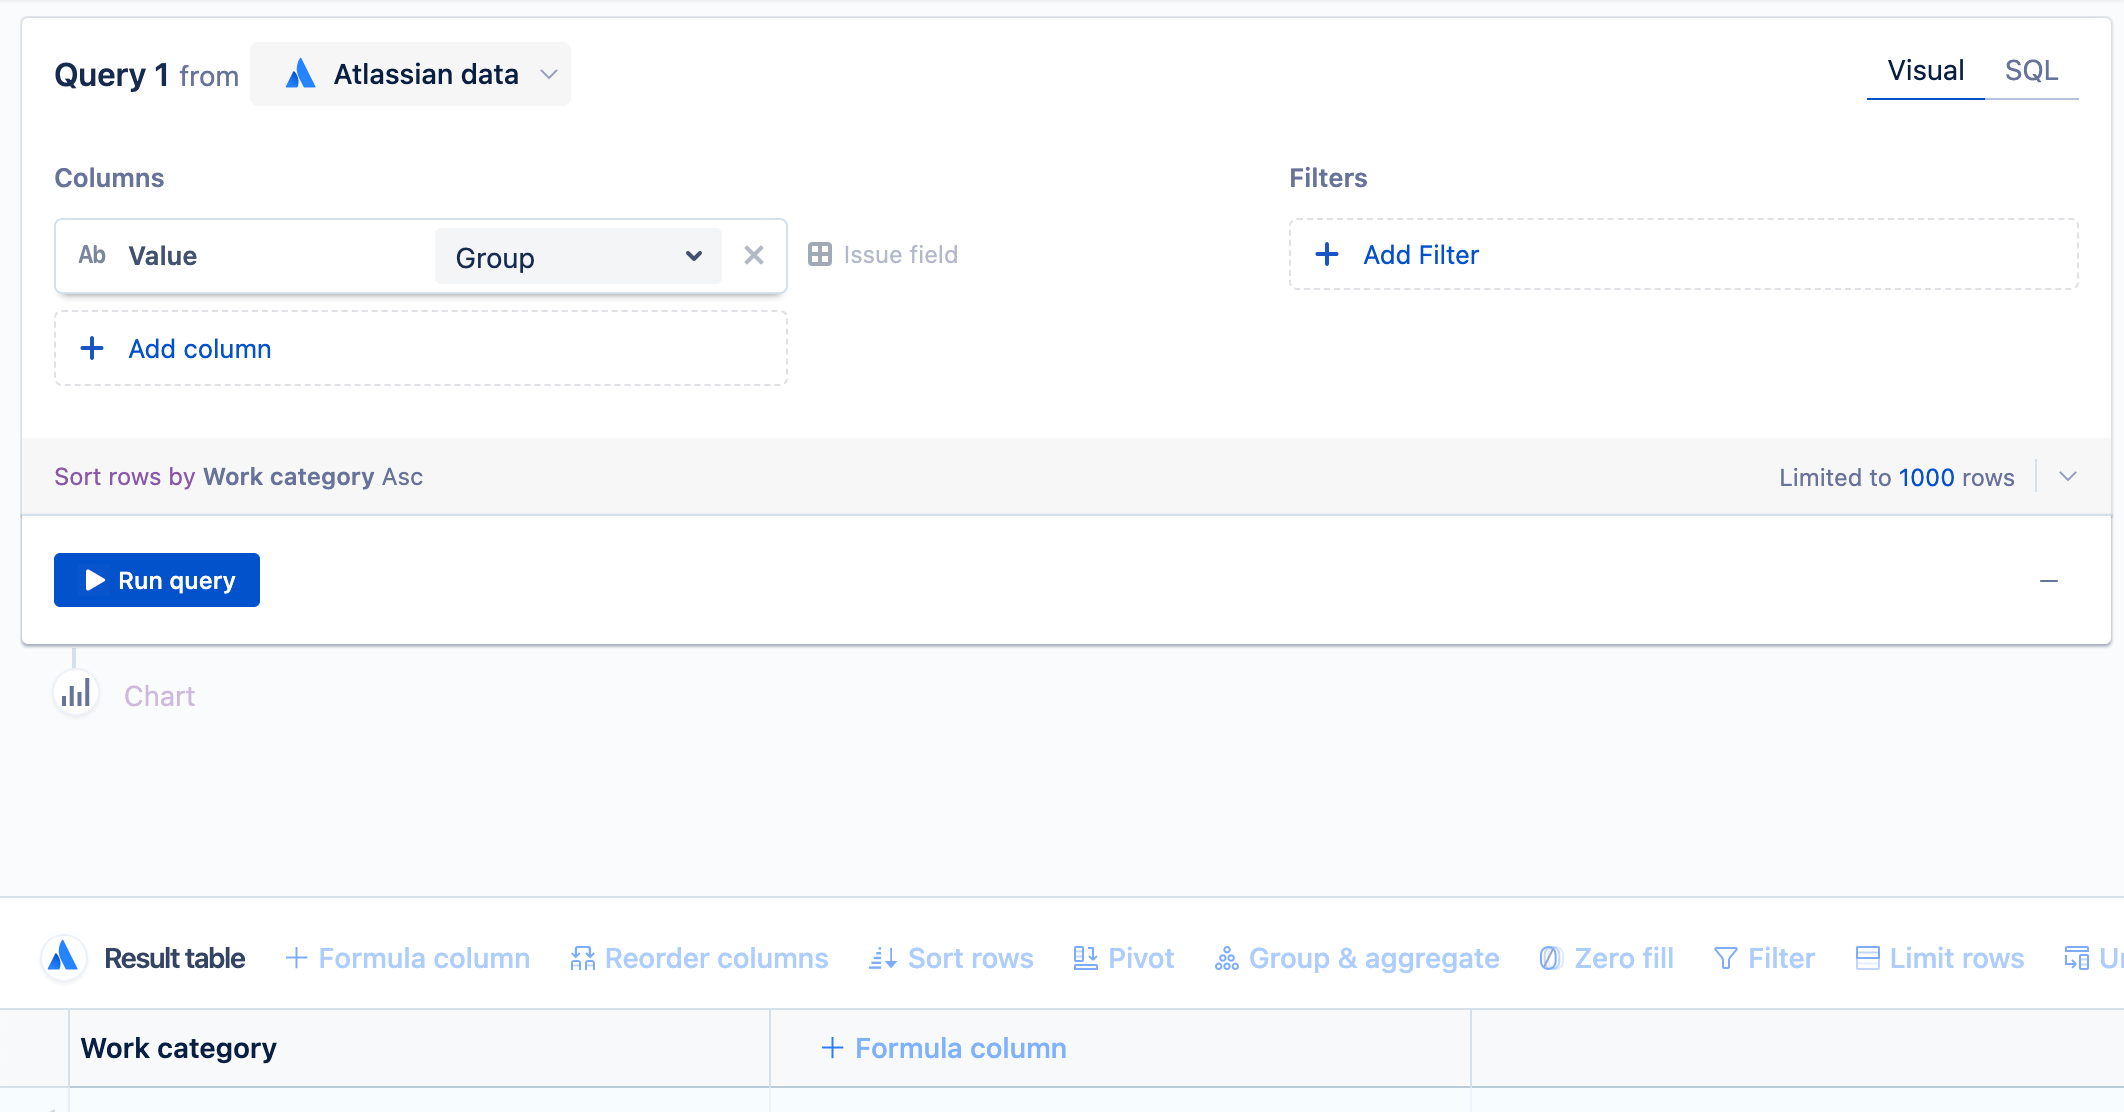Screen dimensions: 2124x1112
Task: Switch to the SQL tab
Action: tap(2032, 70)
